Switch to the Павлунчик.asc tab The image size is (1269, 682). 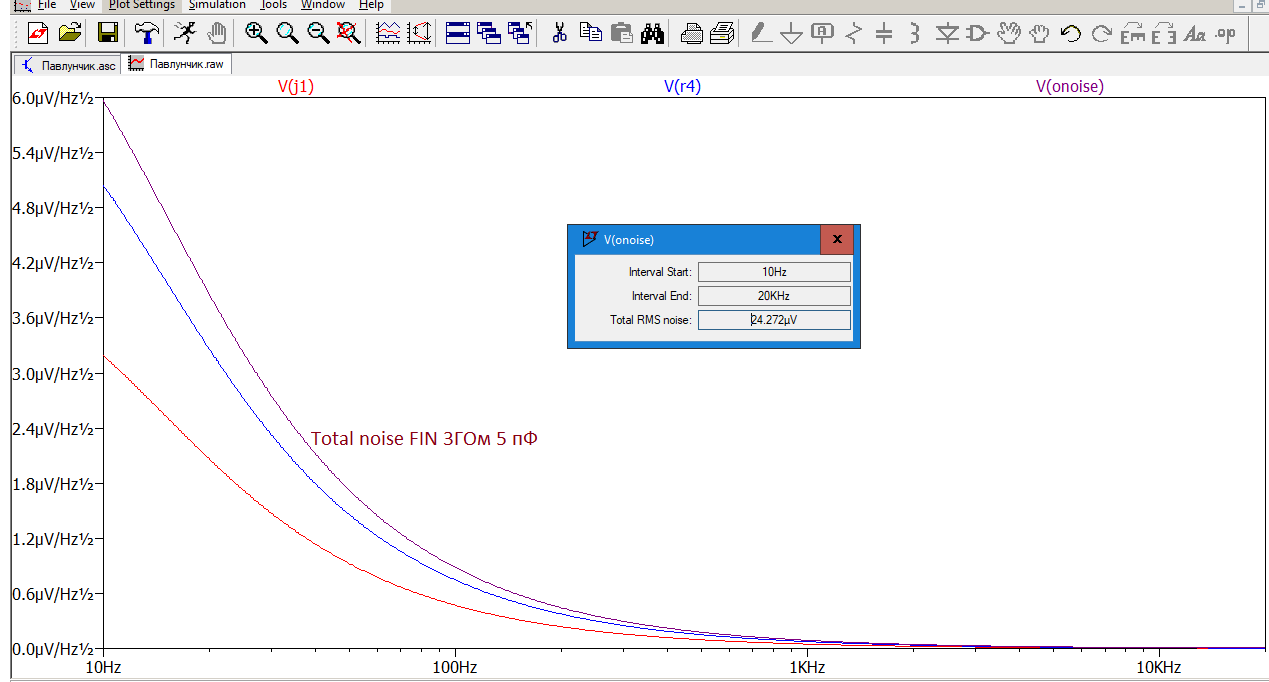[68, 65]
